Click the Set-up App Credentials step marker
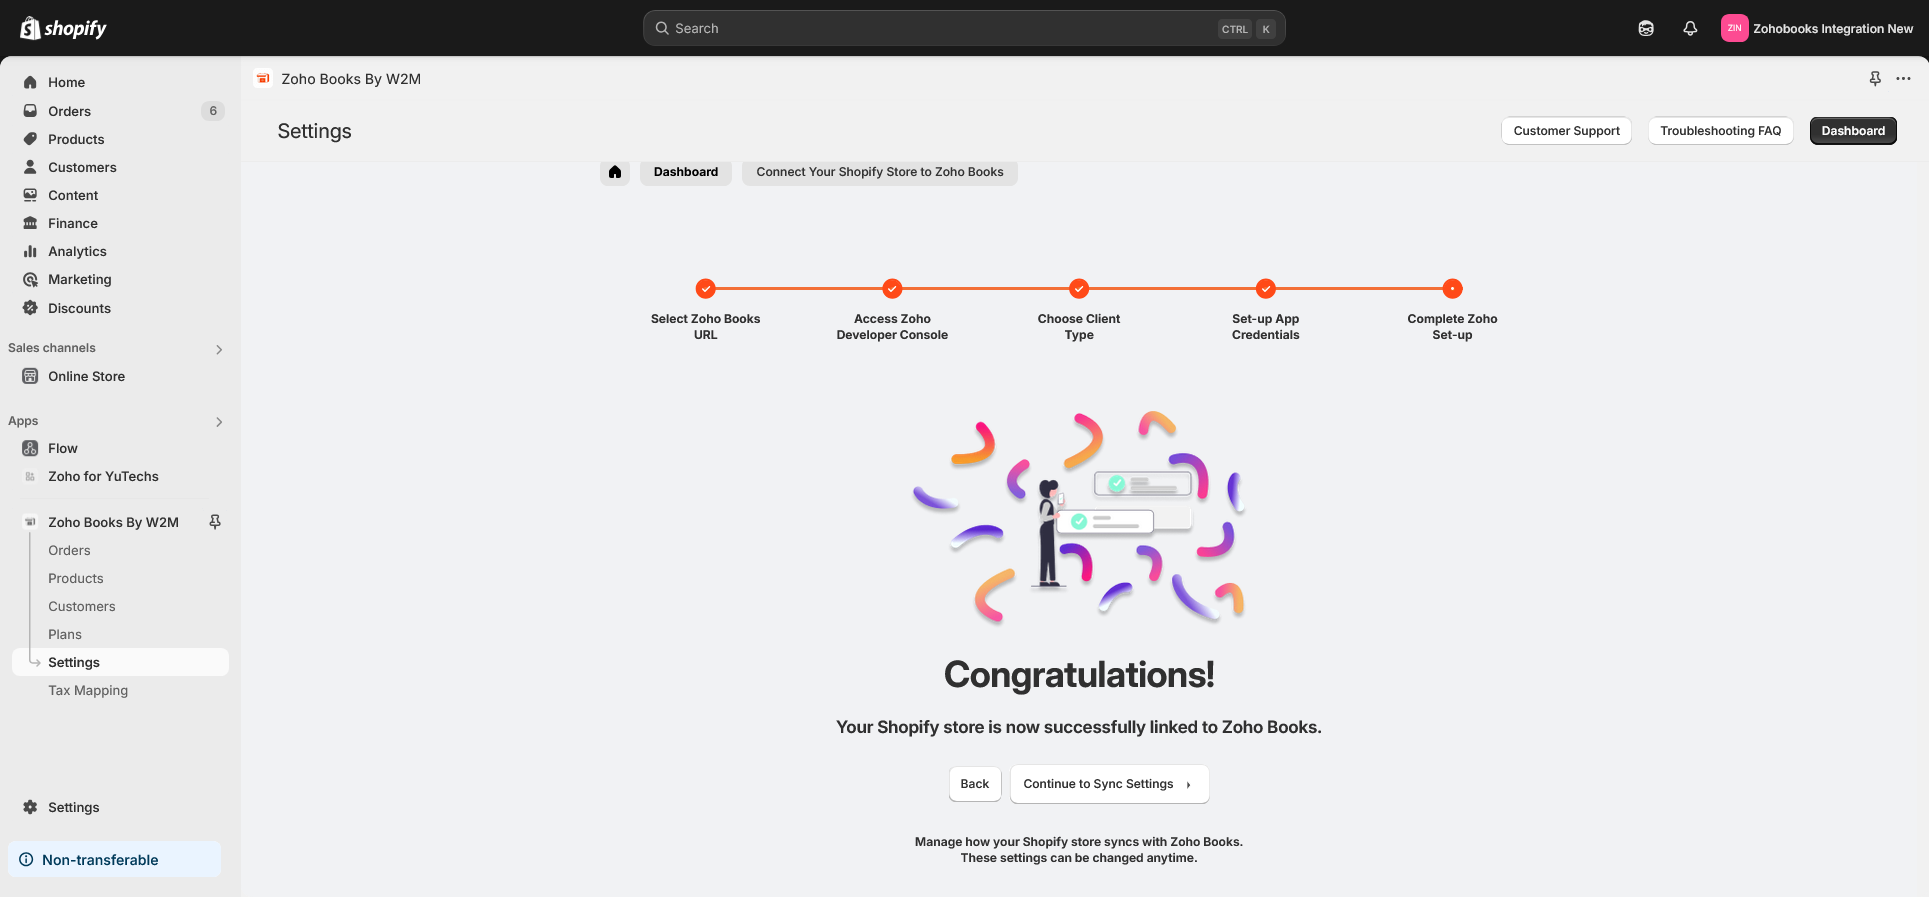Image resolution: width=1929 pixels, height=897 pixels. point(1266,289)
